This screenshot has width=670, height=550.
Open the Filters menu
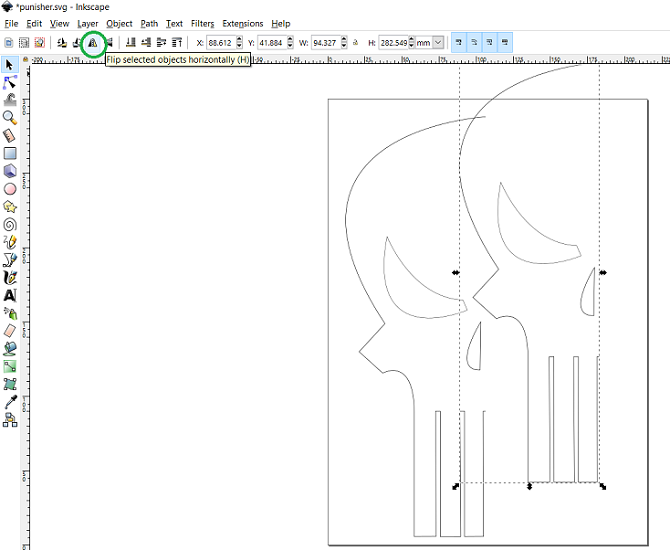[x=203, y=24]
